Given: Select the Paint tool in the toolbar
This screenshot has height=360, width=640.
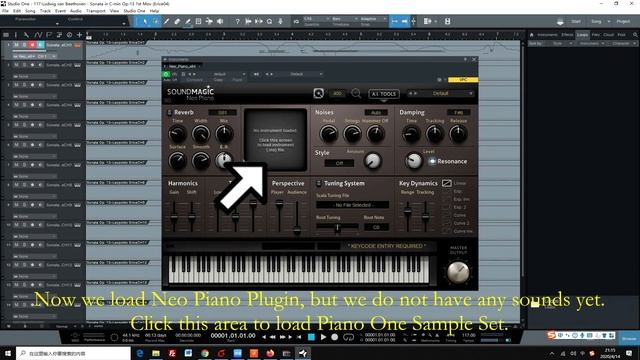Looking at the screenshot, I should pyautogui.click(x=187, y=21).
